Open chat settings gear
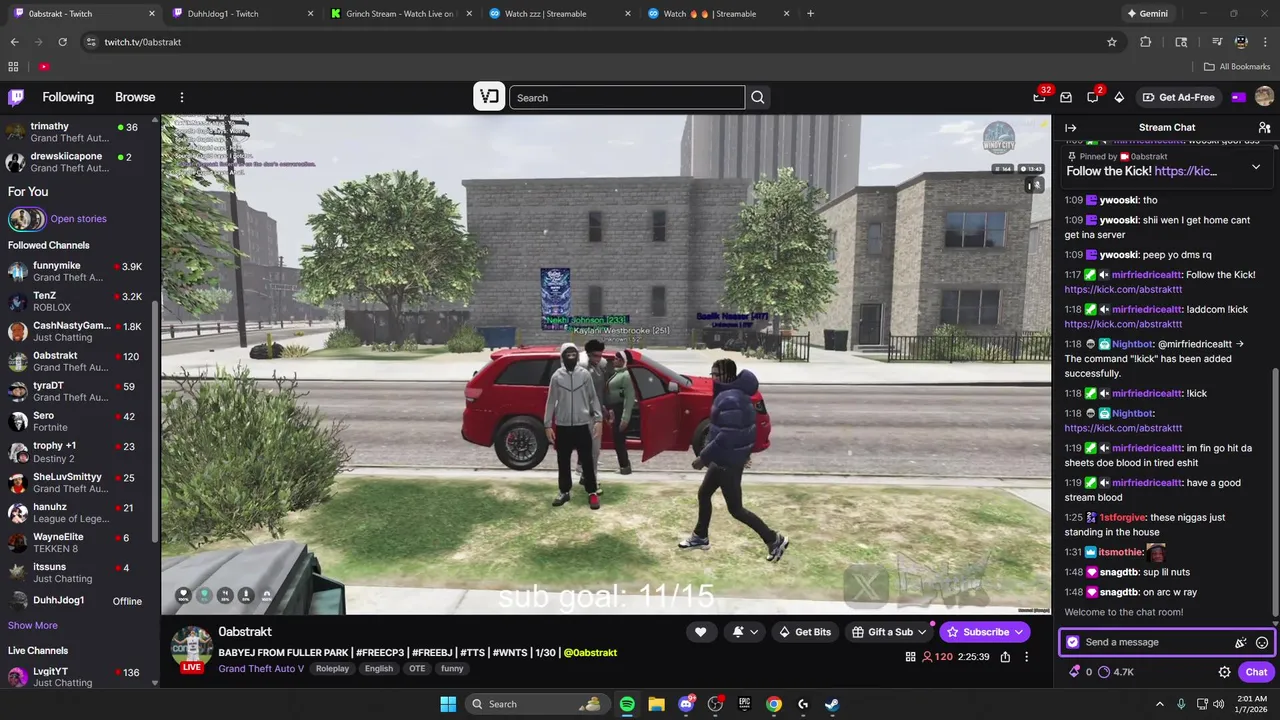 (x=1224, y=672)
